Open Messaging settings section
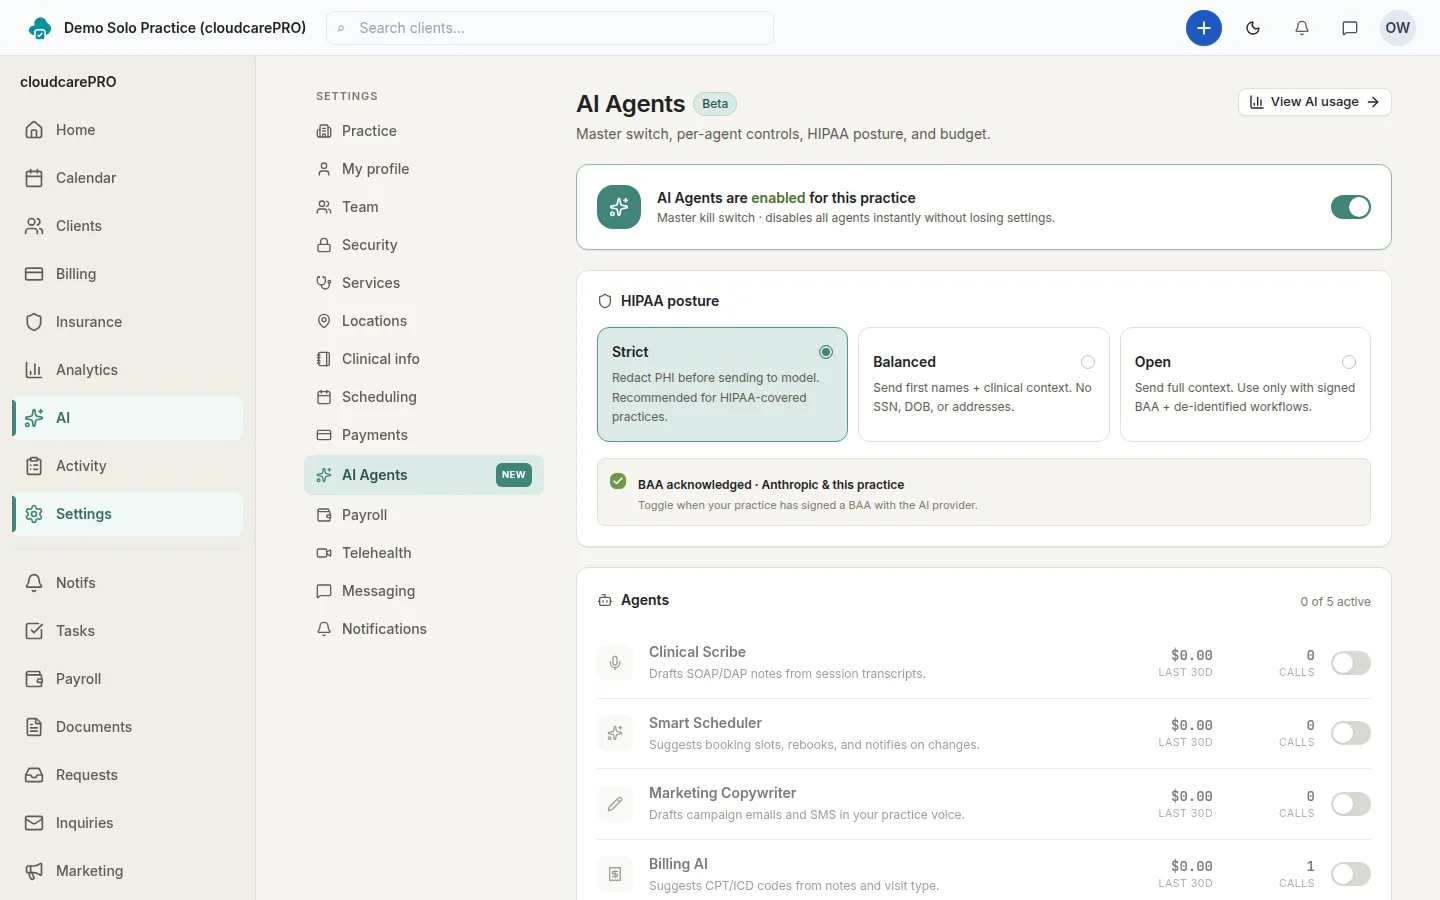The height and width of the screenshot is (900, 1440). (x=424, y=591)
